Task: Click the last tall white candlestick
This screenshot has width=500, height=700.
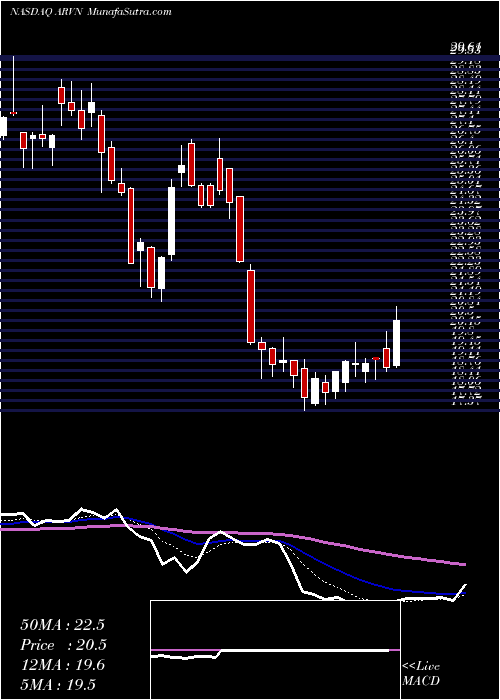Action: point(396,343)
